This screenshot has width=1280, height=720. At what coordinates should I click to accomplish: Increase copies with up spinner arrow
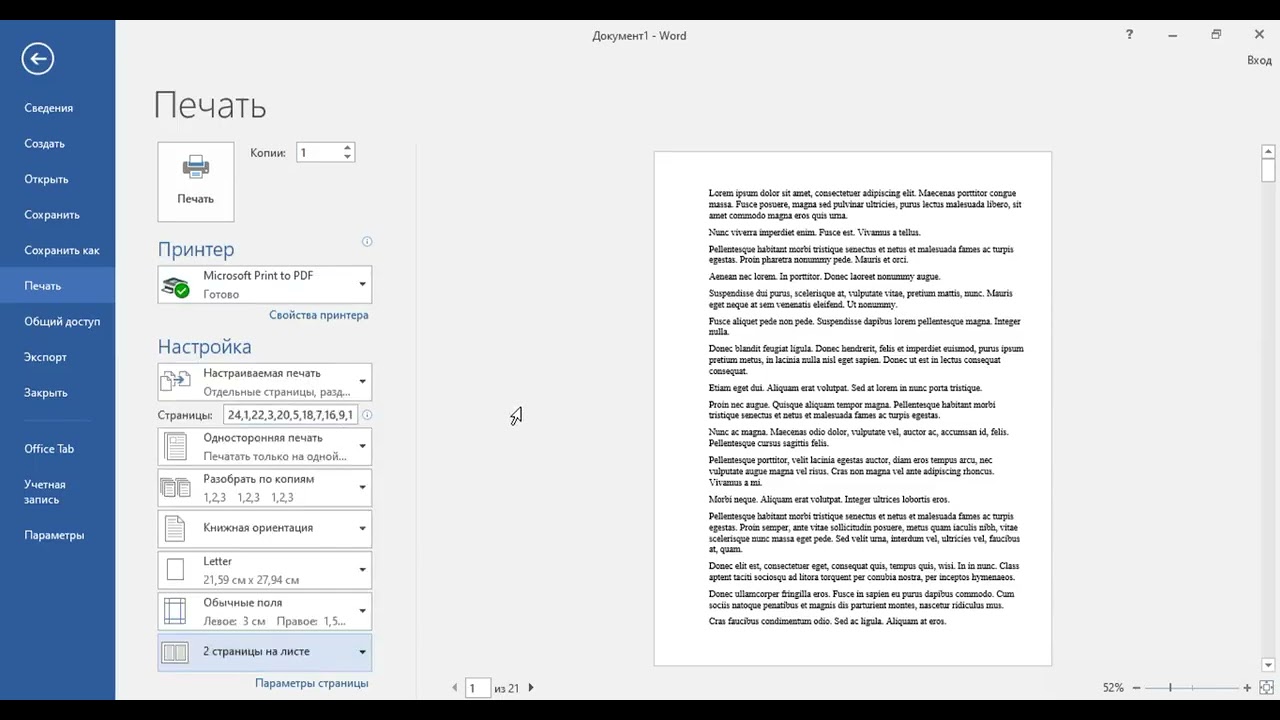click(347, 148)
